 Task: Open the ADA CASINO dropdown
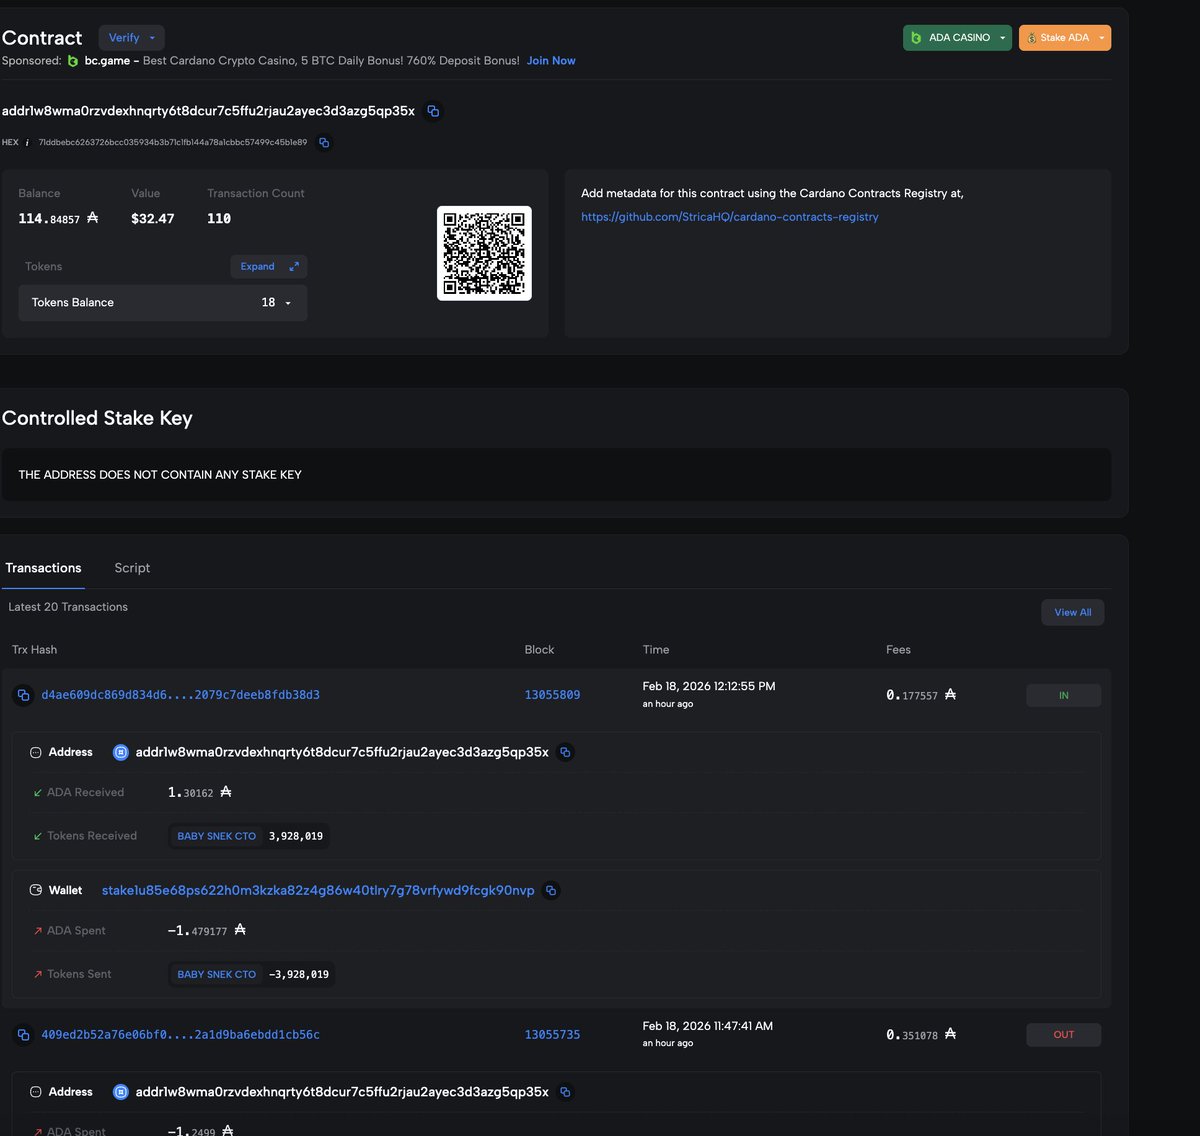coord(957,38)
